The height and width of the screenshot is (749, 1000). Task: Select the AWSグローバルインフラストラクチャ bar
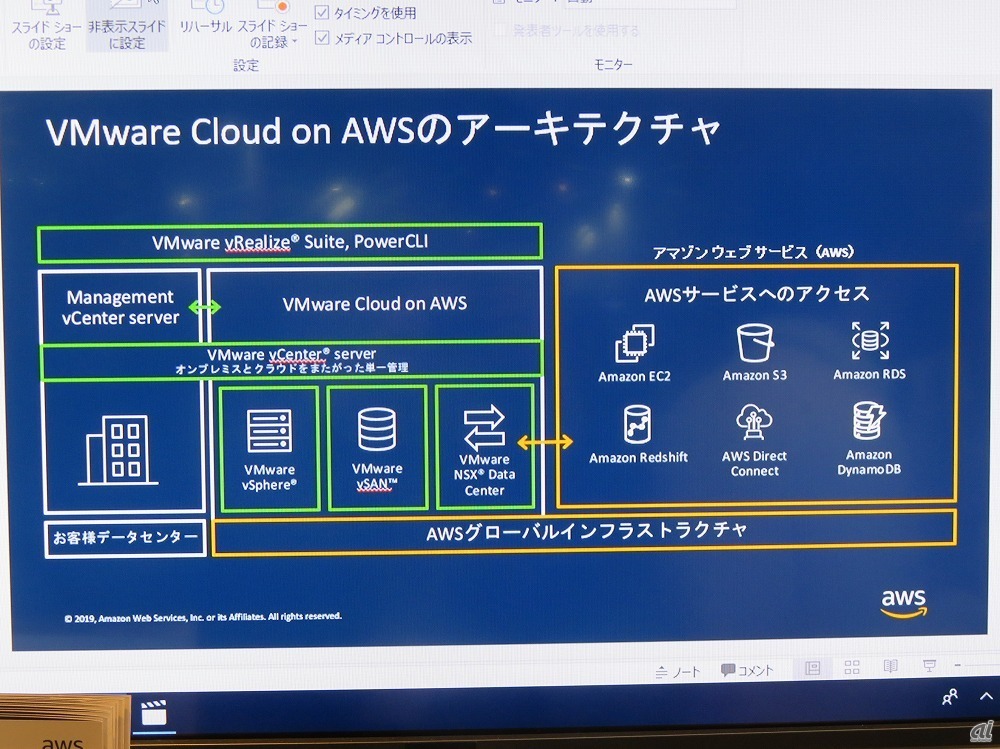pos(584,531)
